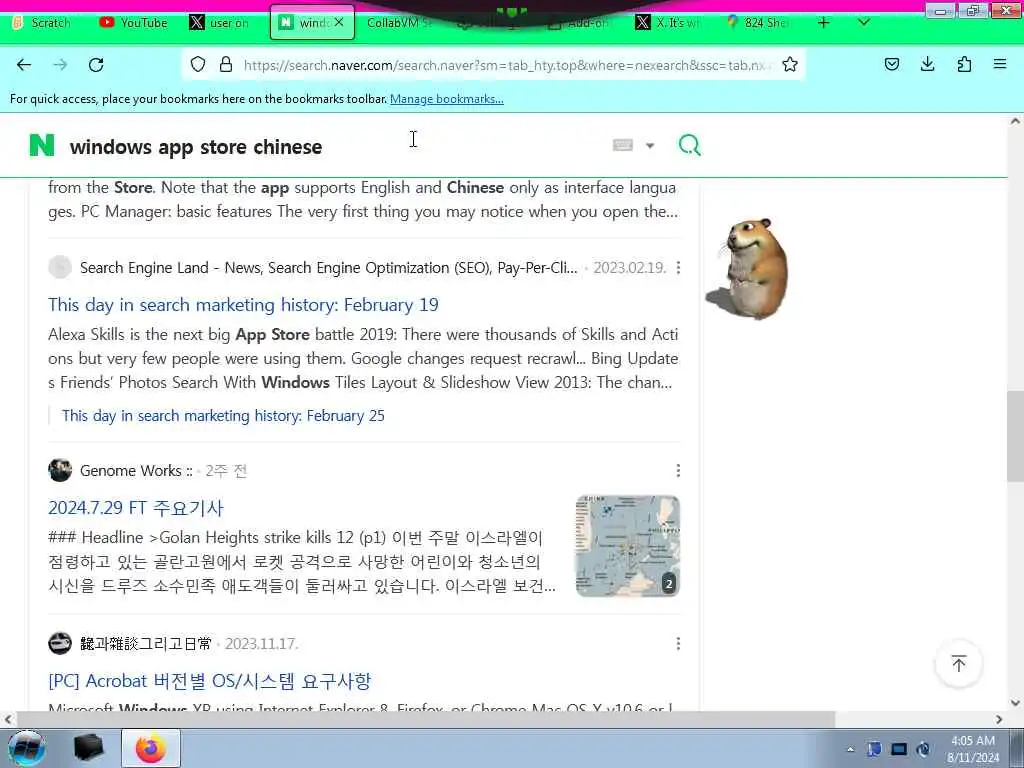Open 'This day in search marketing history: February 25'

click(223, 416)
